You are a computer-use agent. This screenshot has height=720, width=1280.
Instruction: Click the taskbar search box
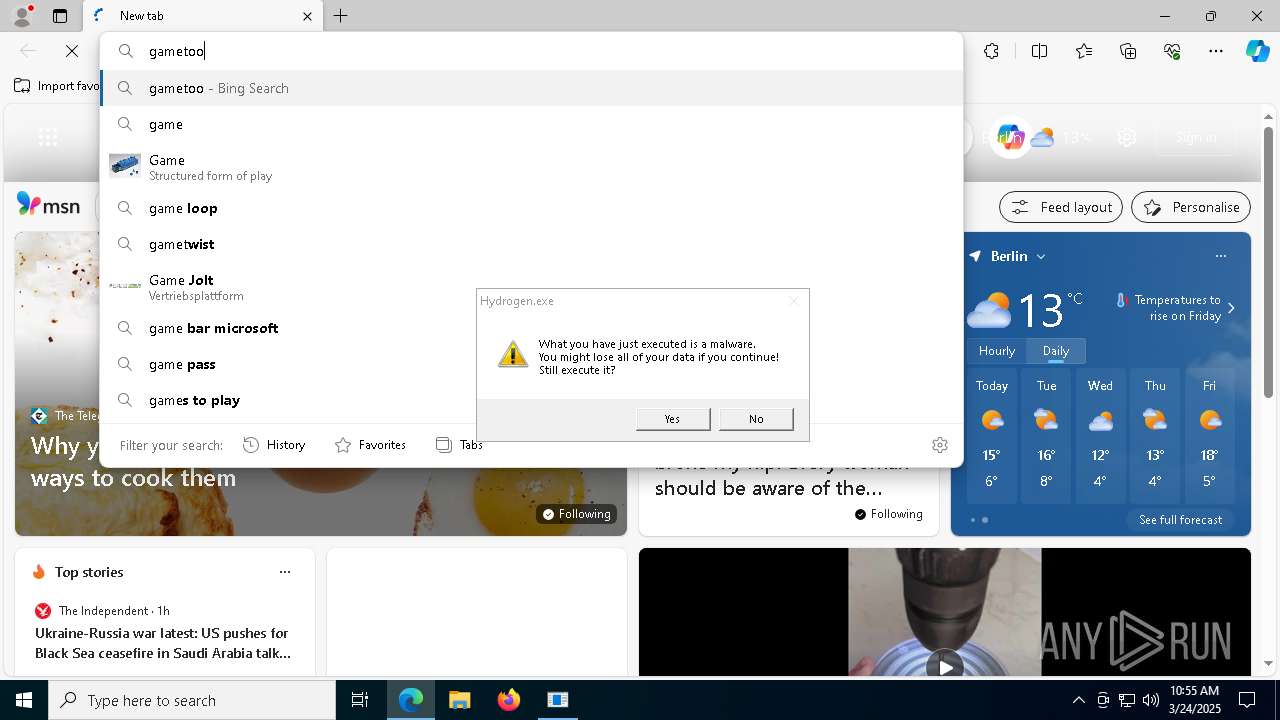pyautogui.click(x=192, y=700)
